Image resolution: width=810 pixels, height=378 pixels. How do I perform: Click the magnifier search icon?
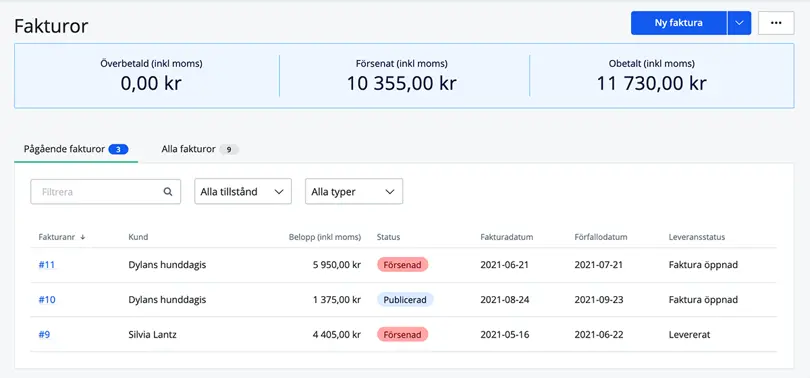click(x=168, y=192)
